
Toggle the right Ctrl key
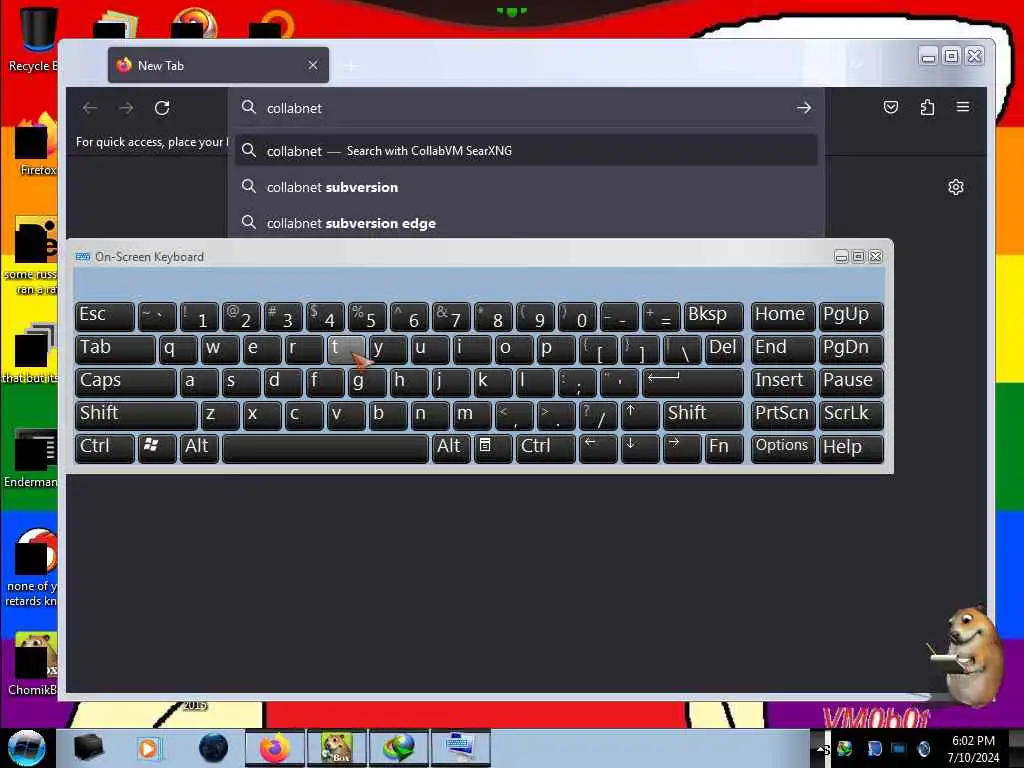pyautogui.click(x=546, y=448)
